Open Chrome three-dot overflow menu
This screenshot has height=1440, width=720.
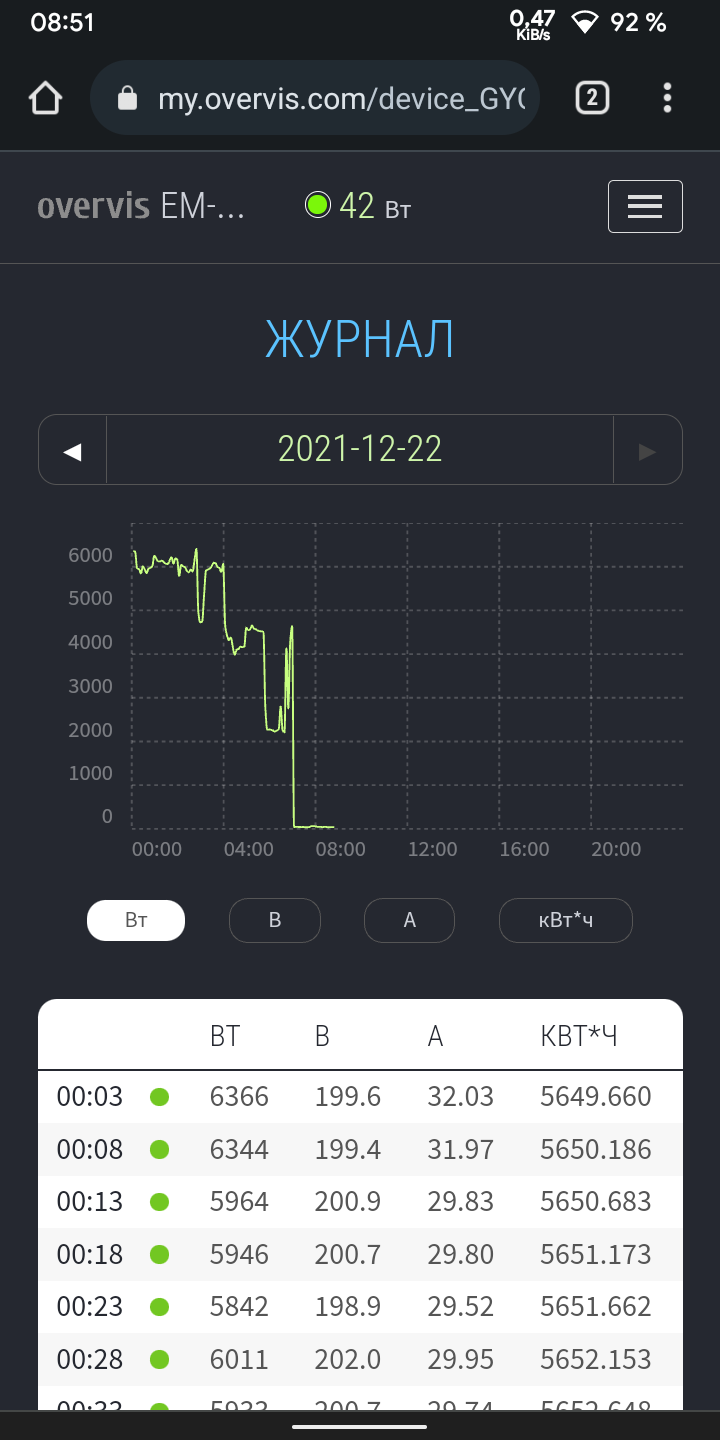[667, 98]
